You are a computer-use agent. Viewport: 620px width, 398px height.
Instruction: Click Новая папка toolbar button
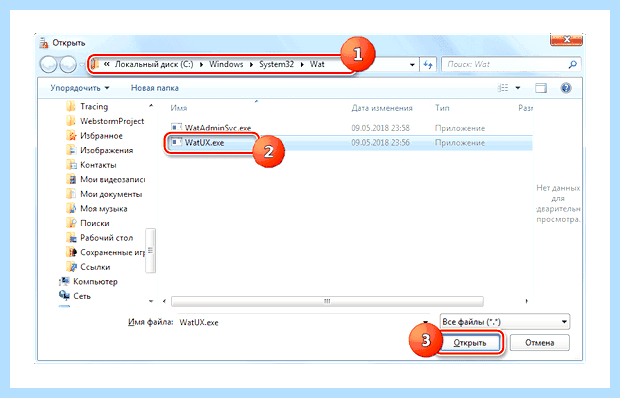[155, 88]
